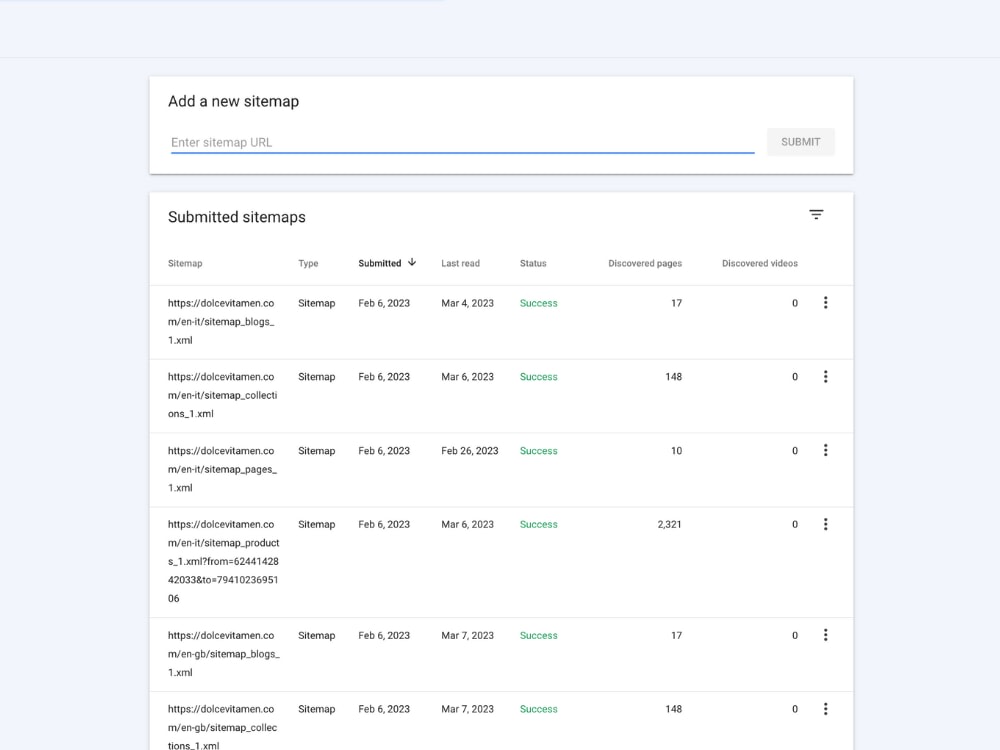Click the Discovered videos column header
This screenshot has width=1000, height=750.
[760, 263]
